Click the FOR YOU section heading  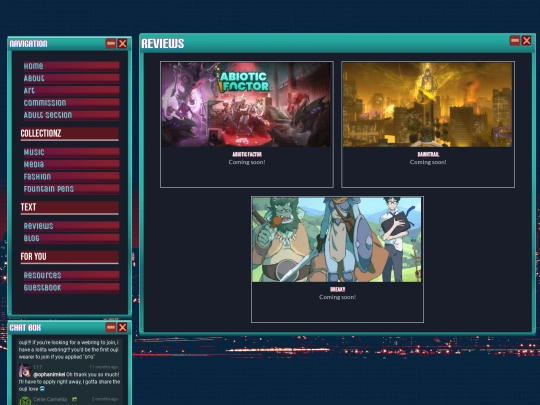[x=70, y=257]
